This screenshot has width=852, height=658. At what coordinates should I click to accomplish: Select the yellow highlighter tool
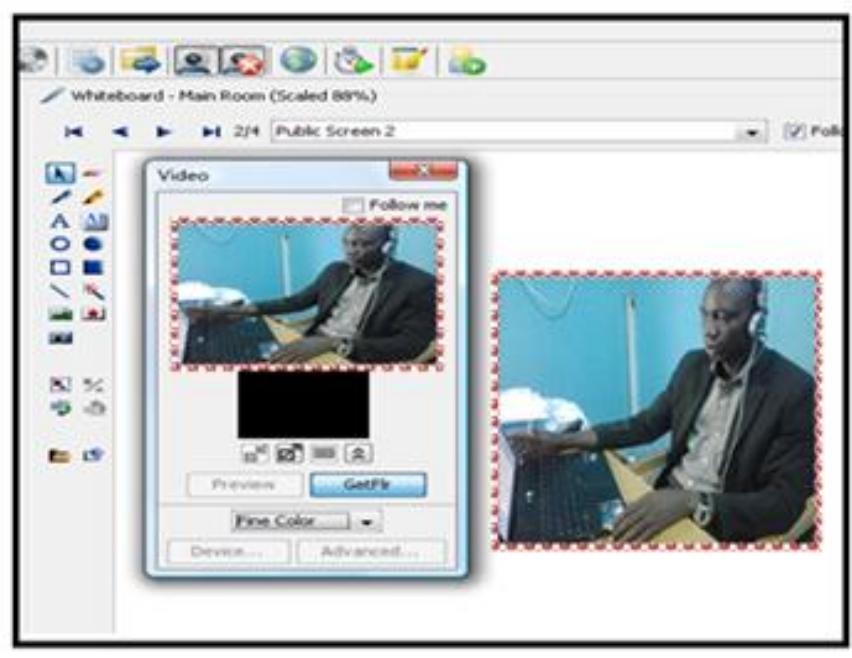(93, 197)
